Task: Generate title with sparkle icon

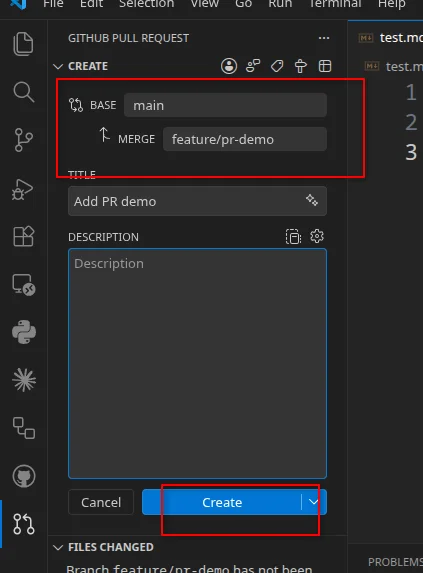Action: 312,200
